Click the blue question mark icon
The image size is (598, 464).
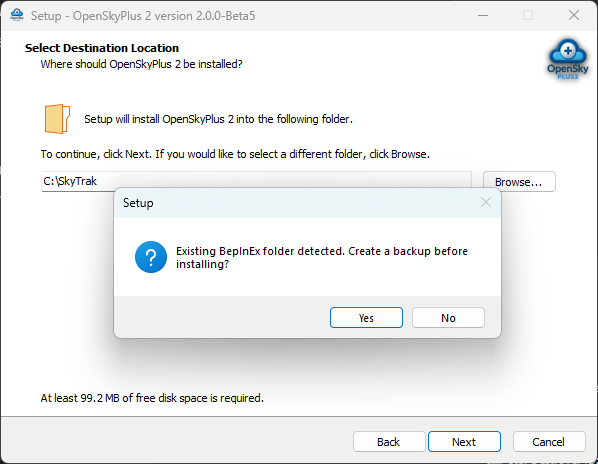(x=151, y=257)
